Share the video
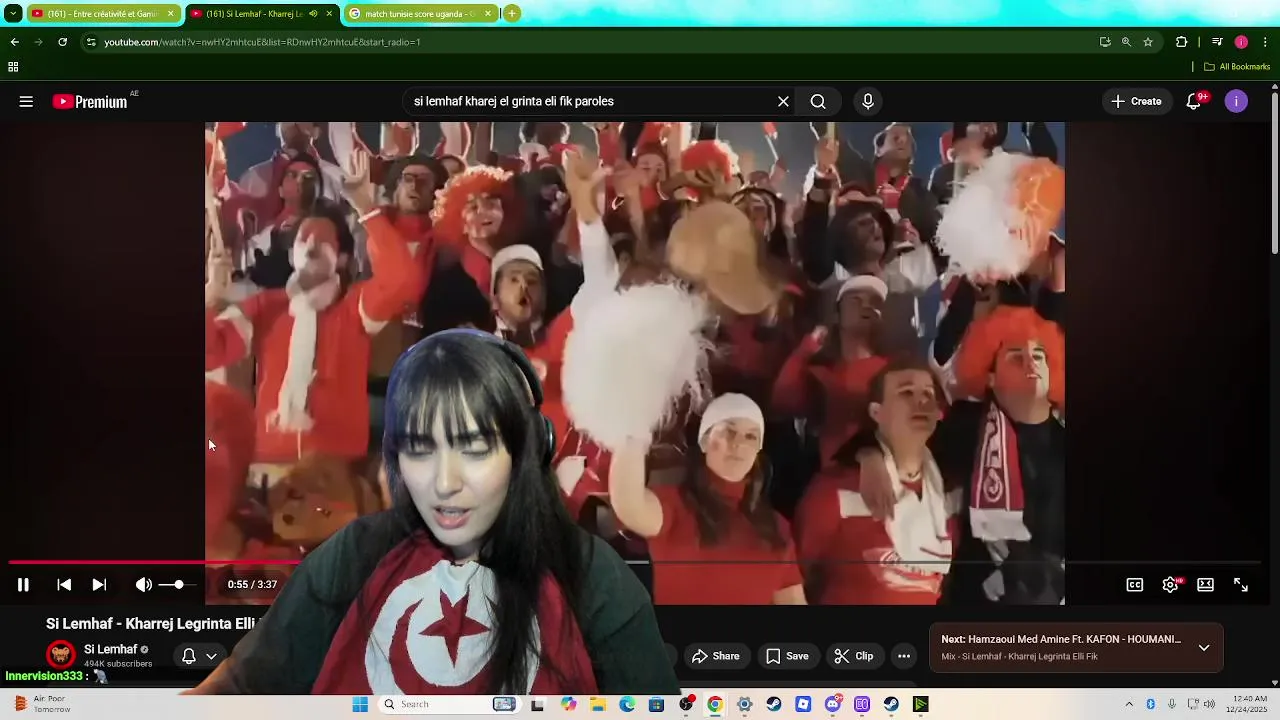Viewport: 1280px width, 720px height. [716, 656]
